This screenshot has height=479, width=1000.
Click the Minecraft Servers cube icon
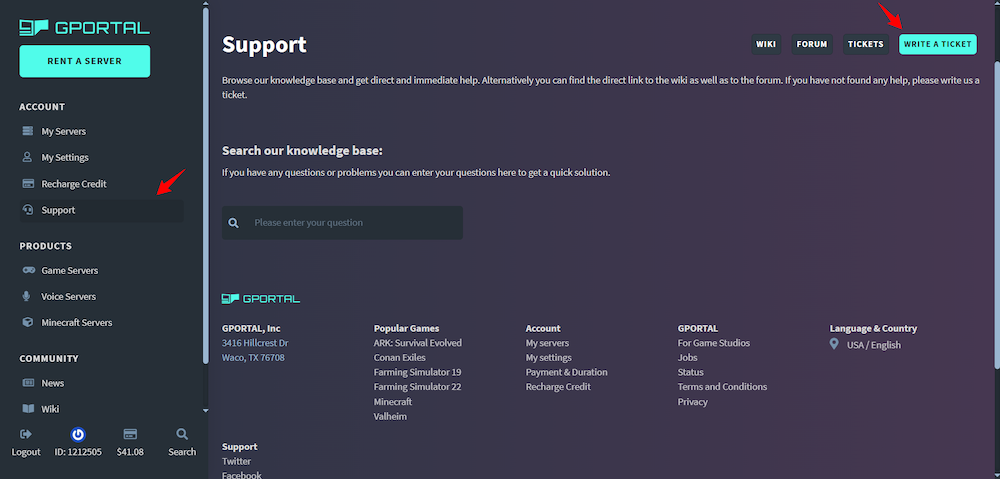click(27, 323)
